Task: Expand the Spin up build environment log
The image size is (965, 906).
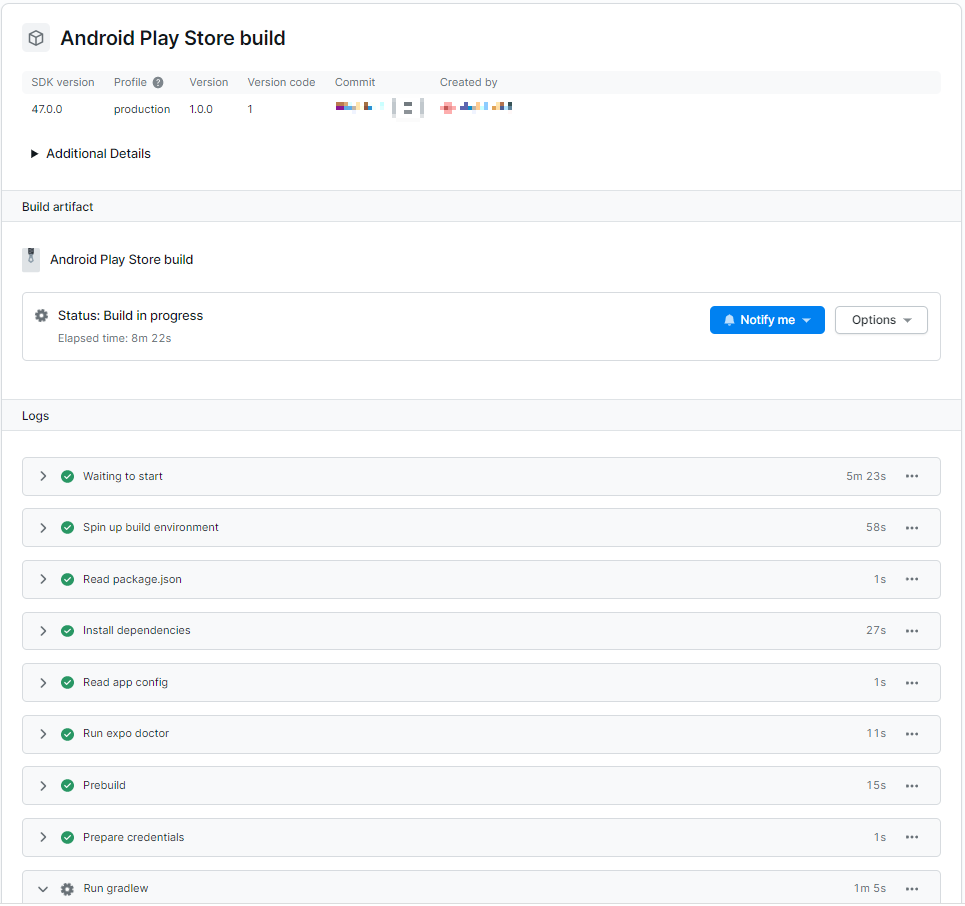Action: (43, 528)
